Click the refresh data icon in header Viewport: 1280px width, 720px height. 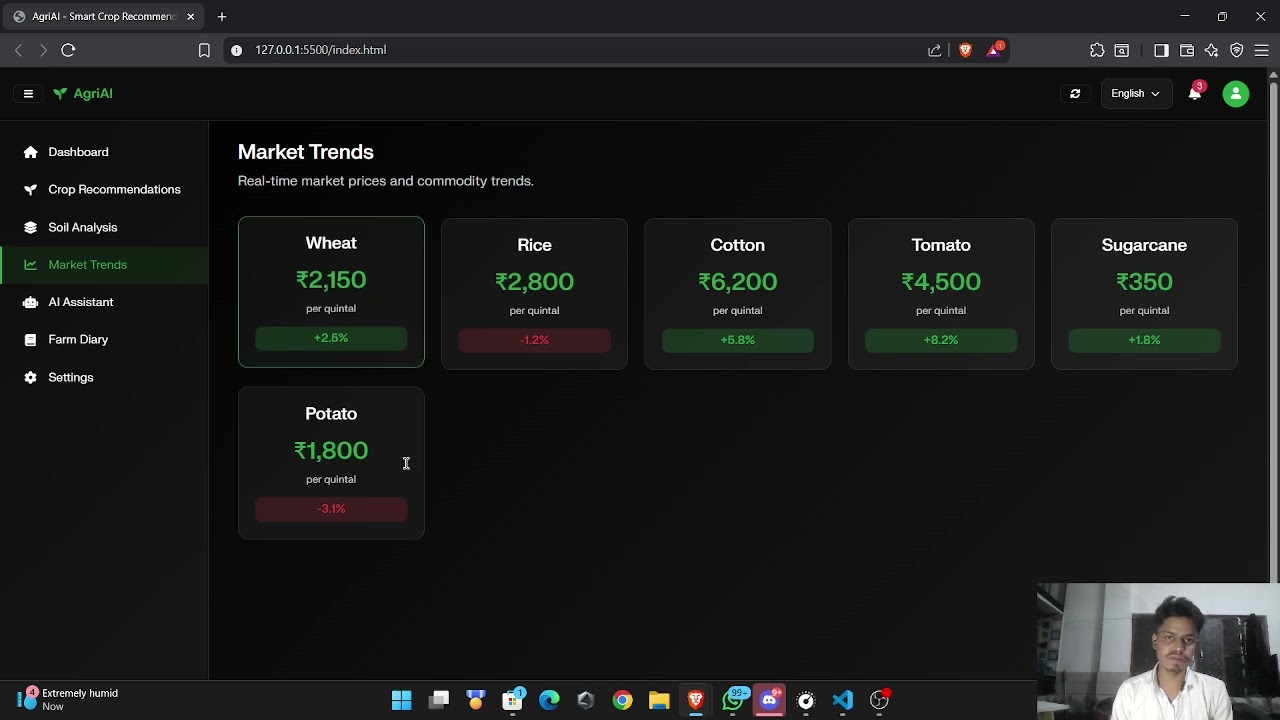tap(1075, 94)
